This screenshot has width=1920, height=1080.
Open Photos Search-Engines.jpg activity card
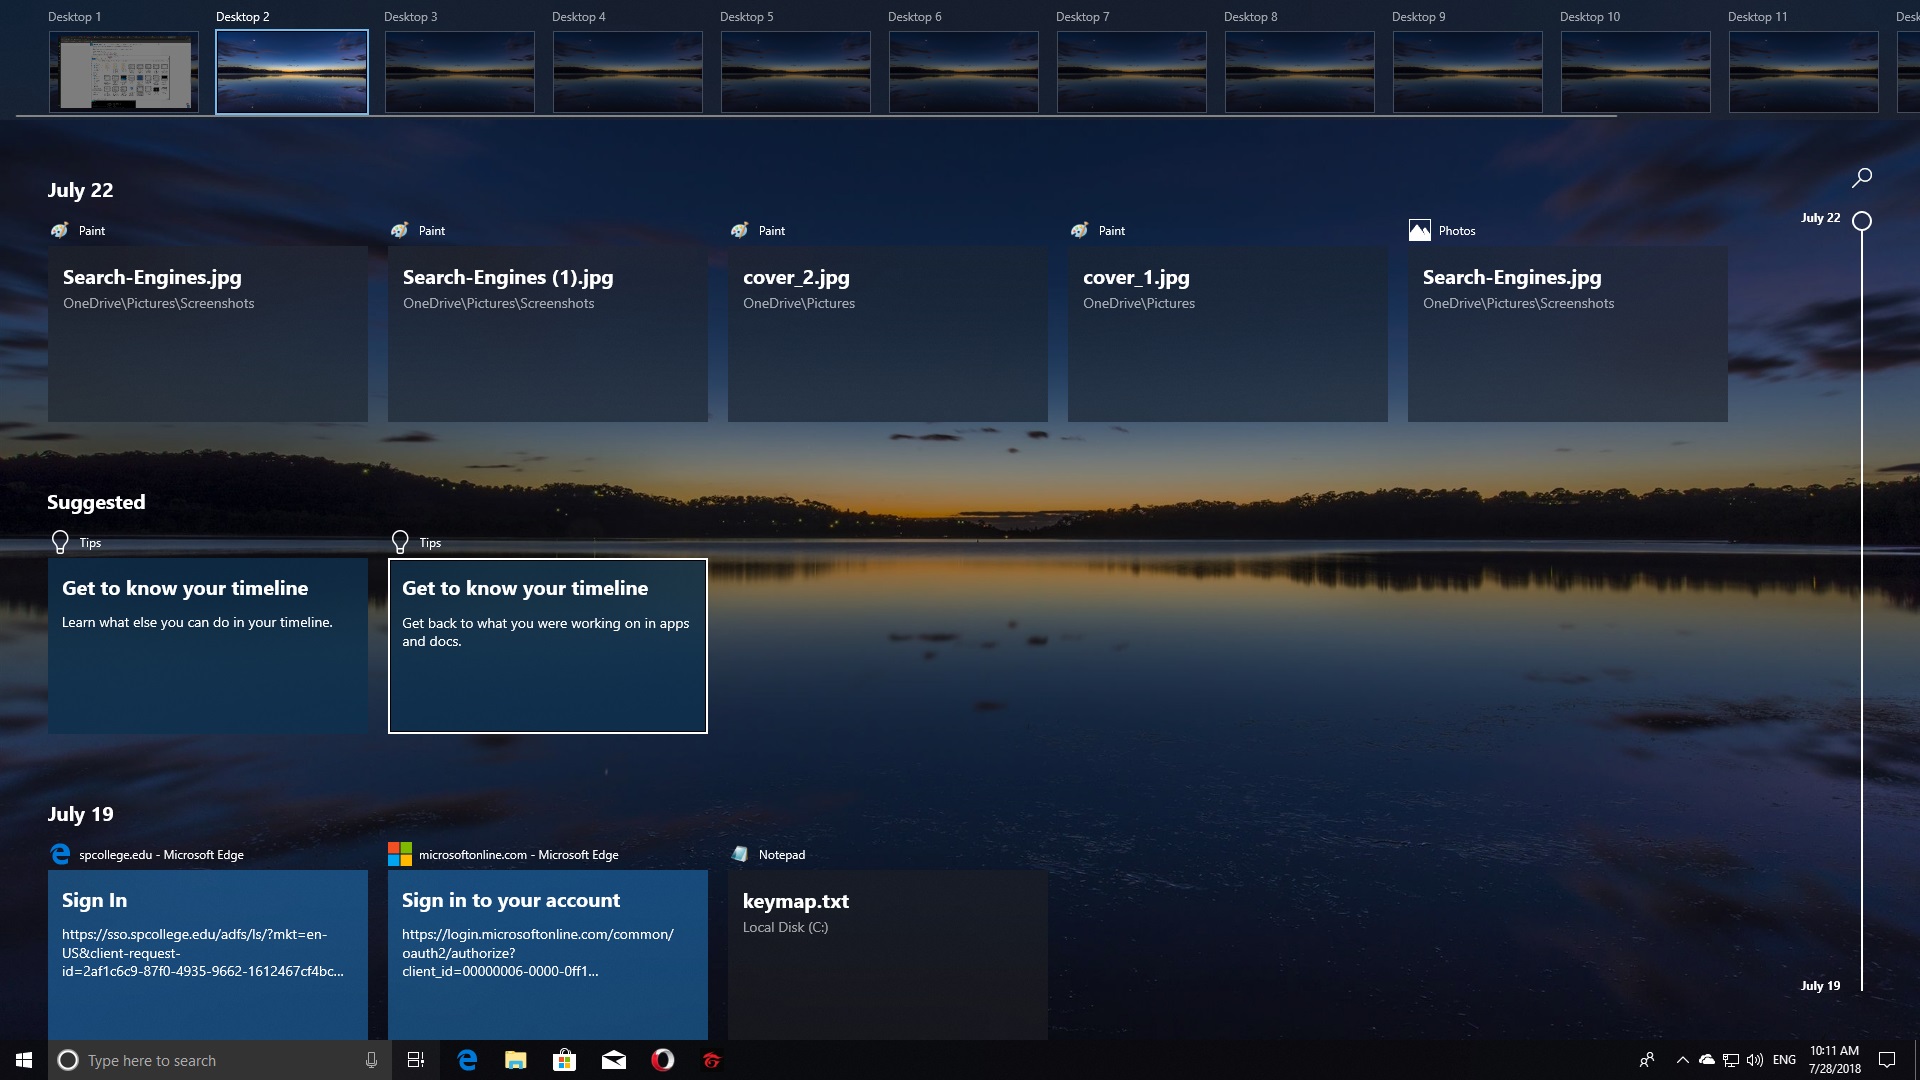coord(1568,334)
